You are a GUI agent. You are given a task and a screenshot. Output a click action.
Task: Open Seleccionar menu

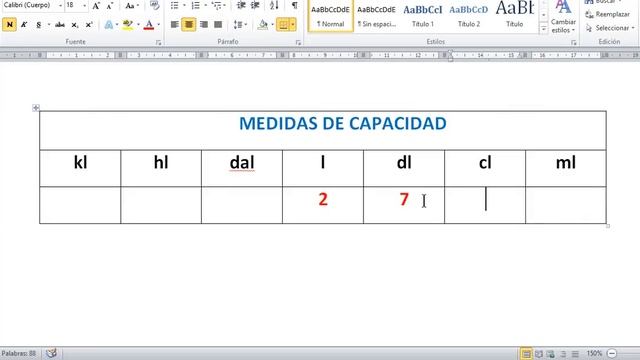(x=610, y=28)
